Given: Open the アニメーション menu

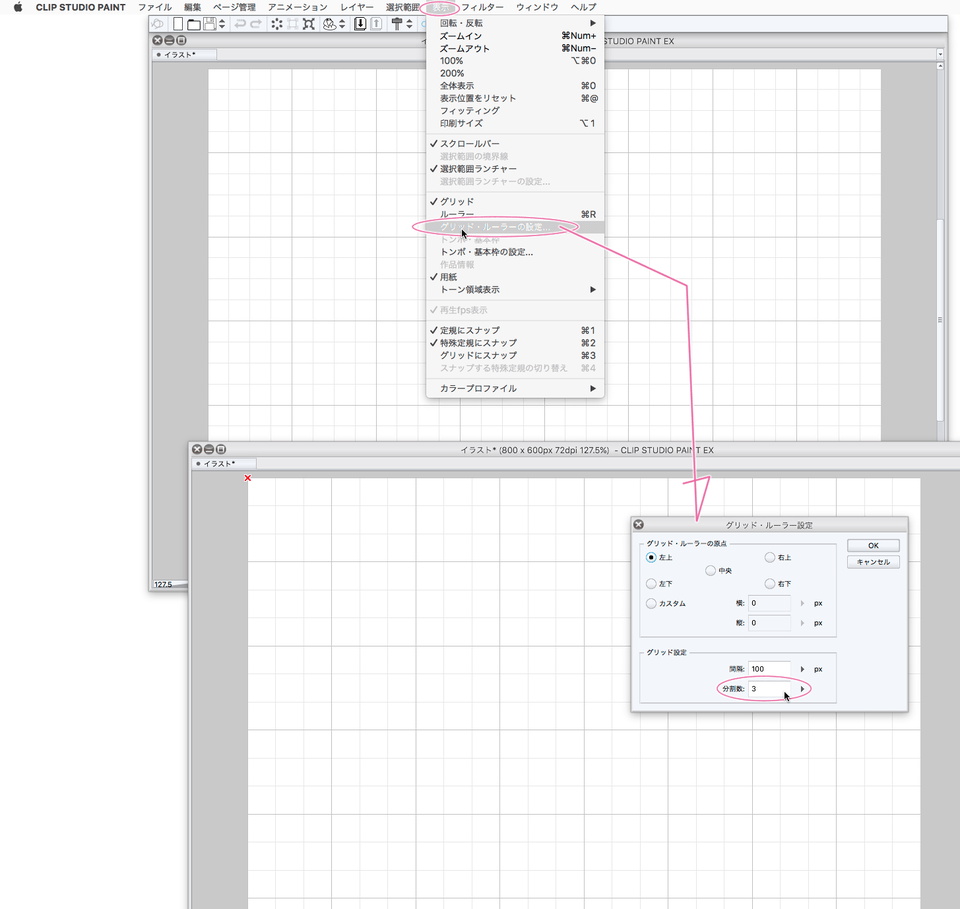Looking at the screenshot, I should [x=298, y=7].
